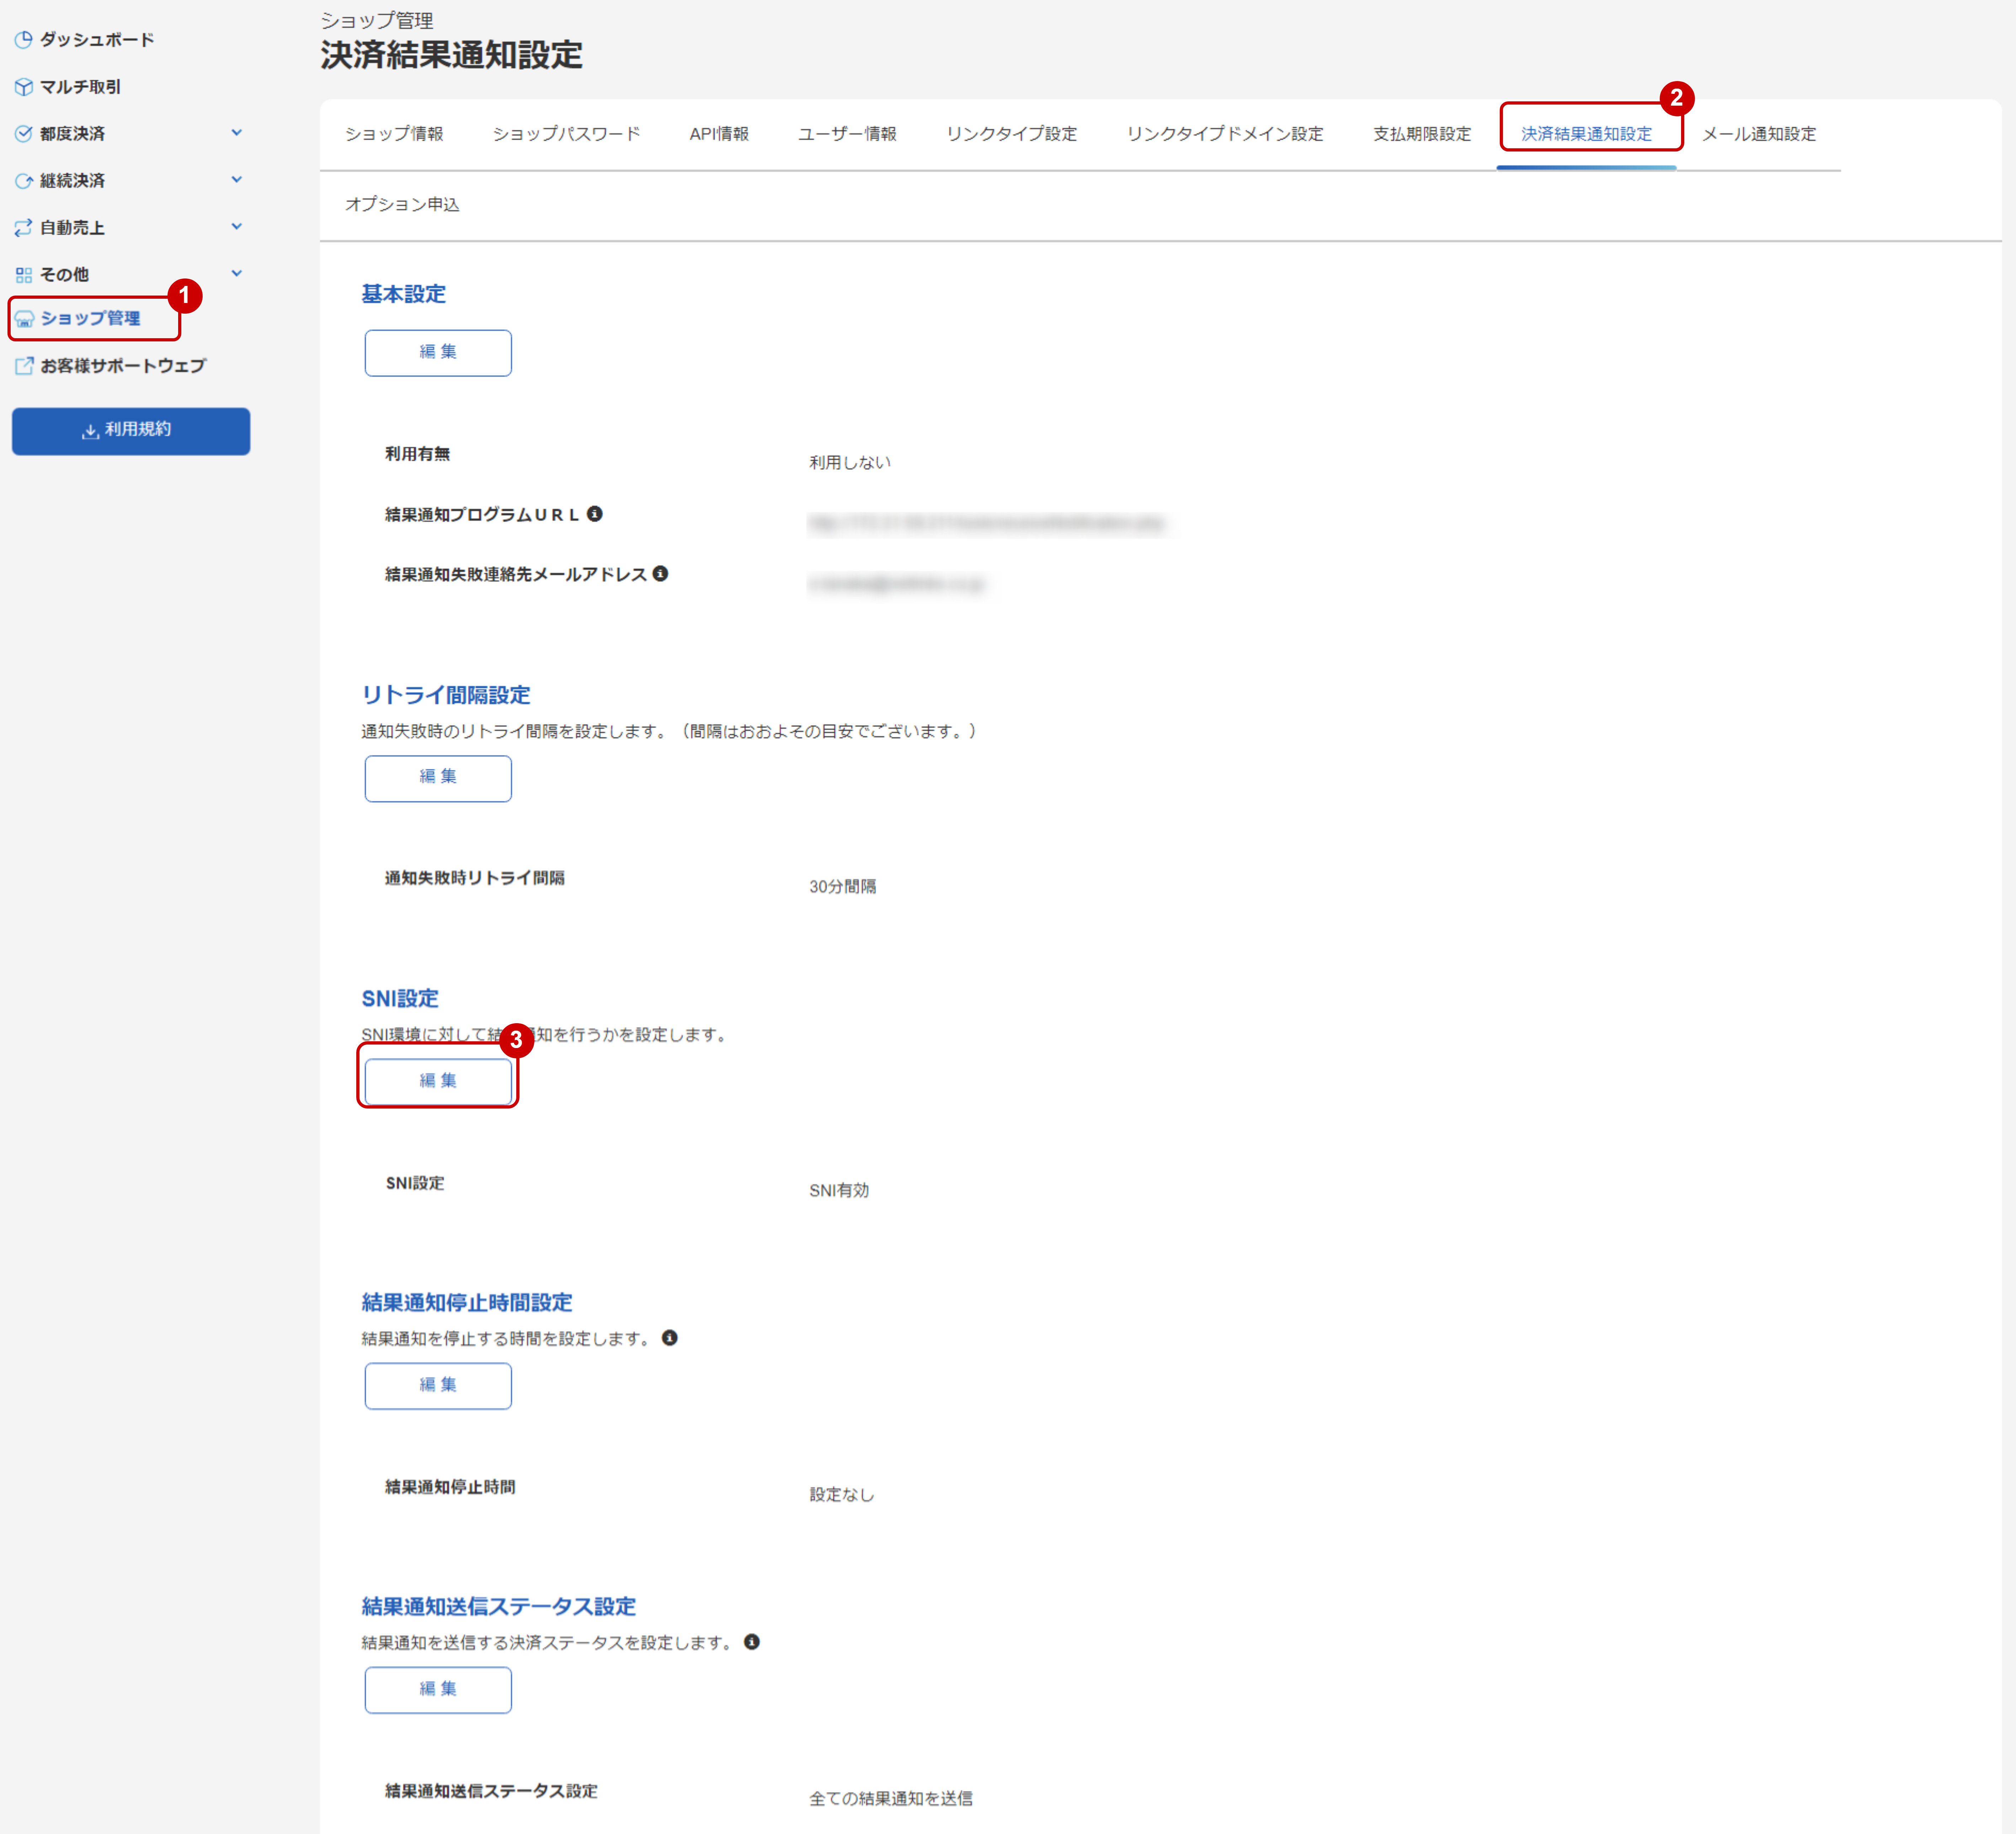Open the オプション申込 tab
Viewport: 2016px width, 1834px height.
pos(402,204)
